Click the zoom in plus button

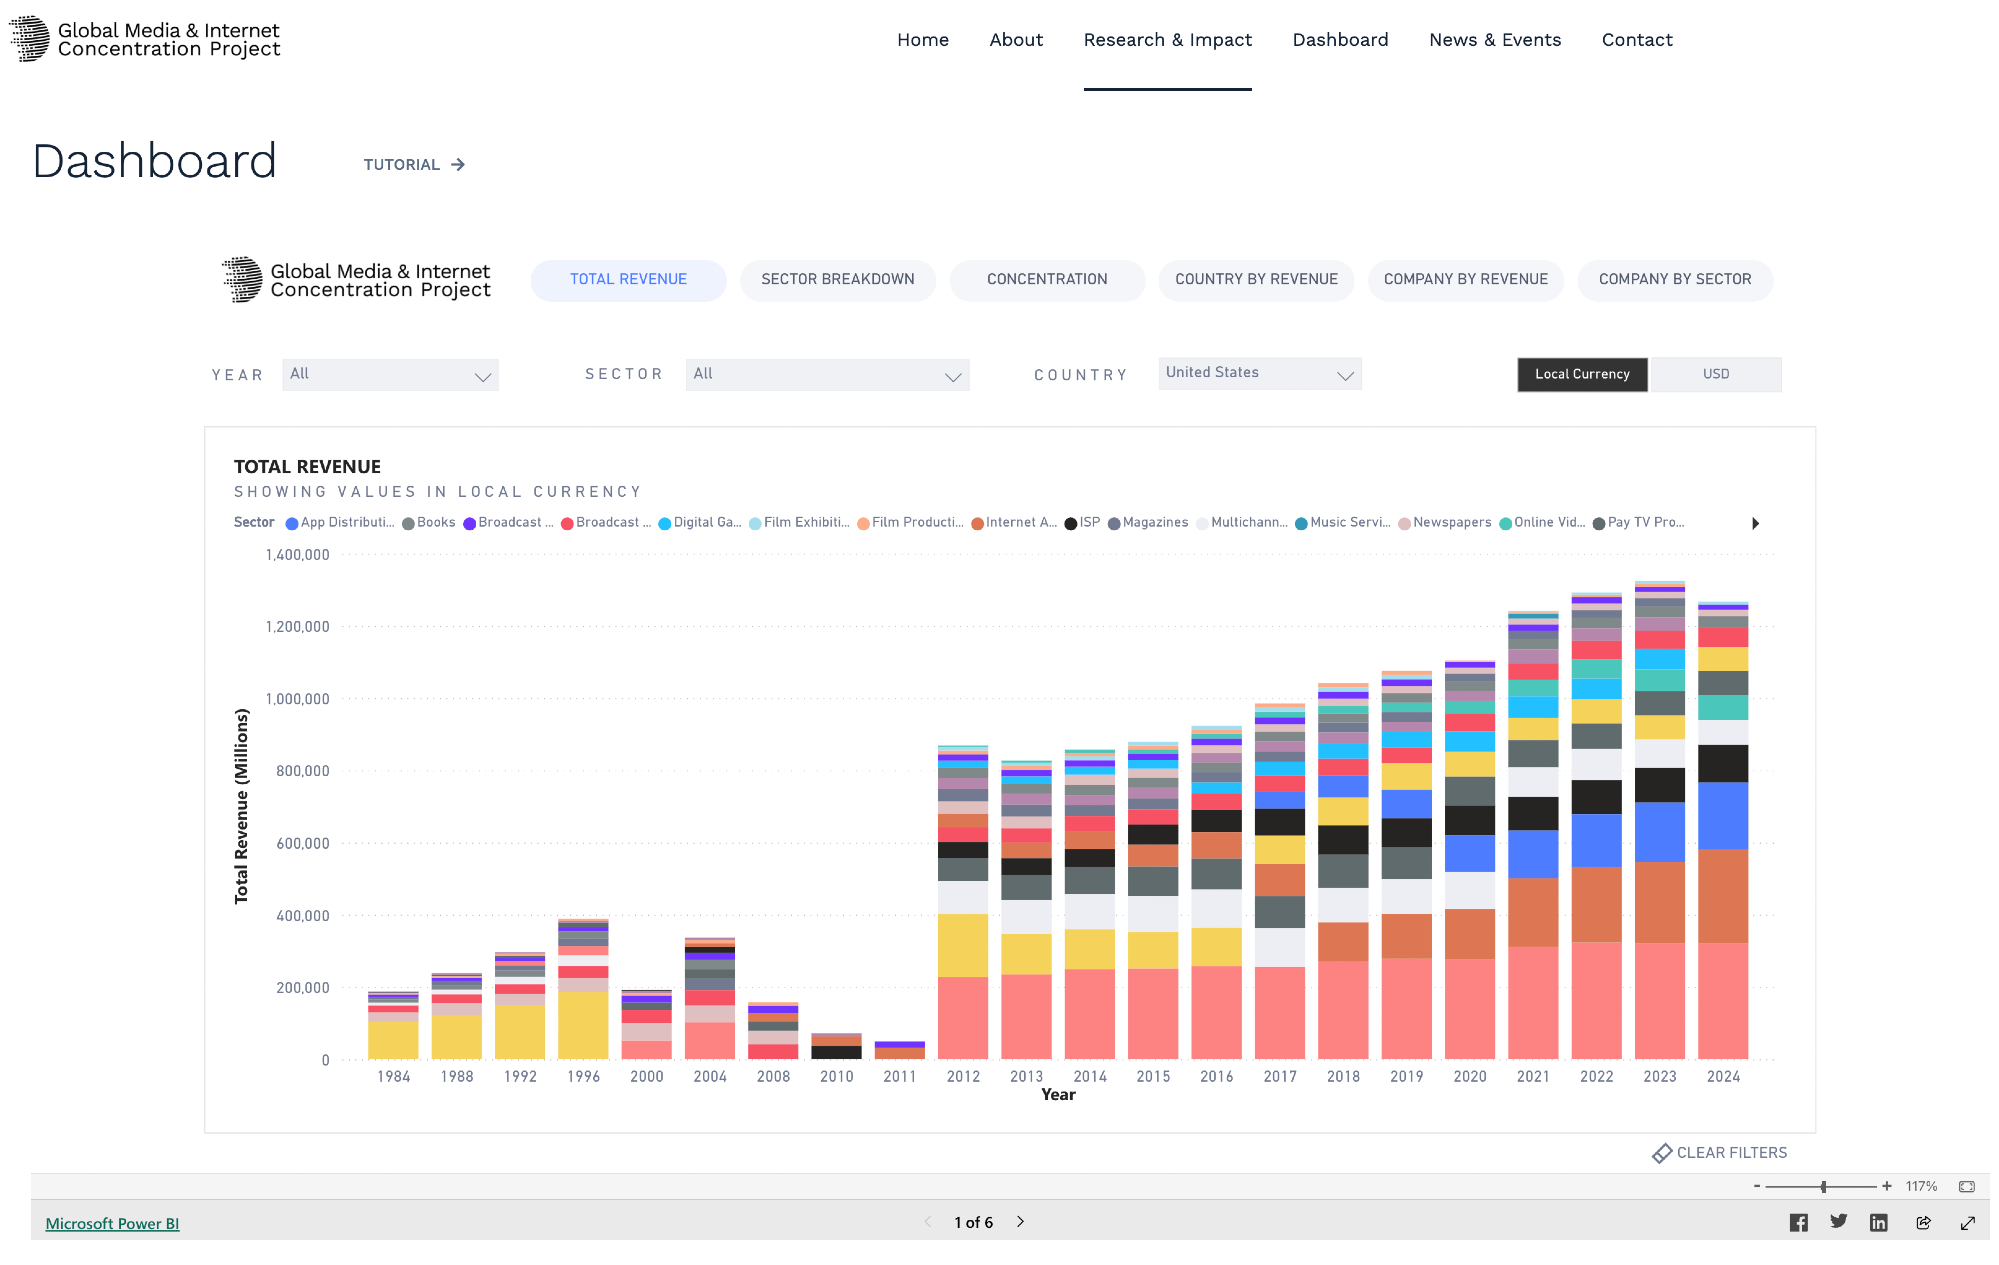(1886, 1186)
